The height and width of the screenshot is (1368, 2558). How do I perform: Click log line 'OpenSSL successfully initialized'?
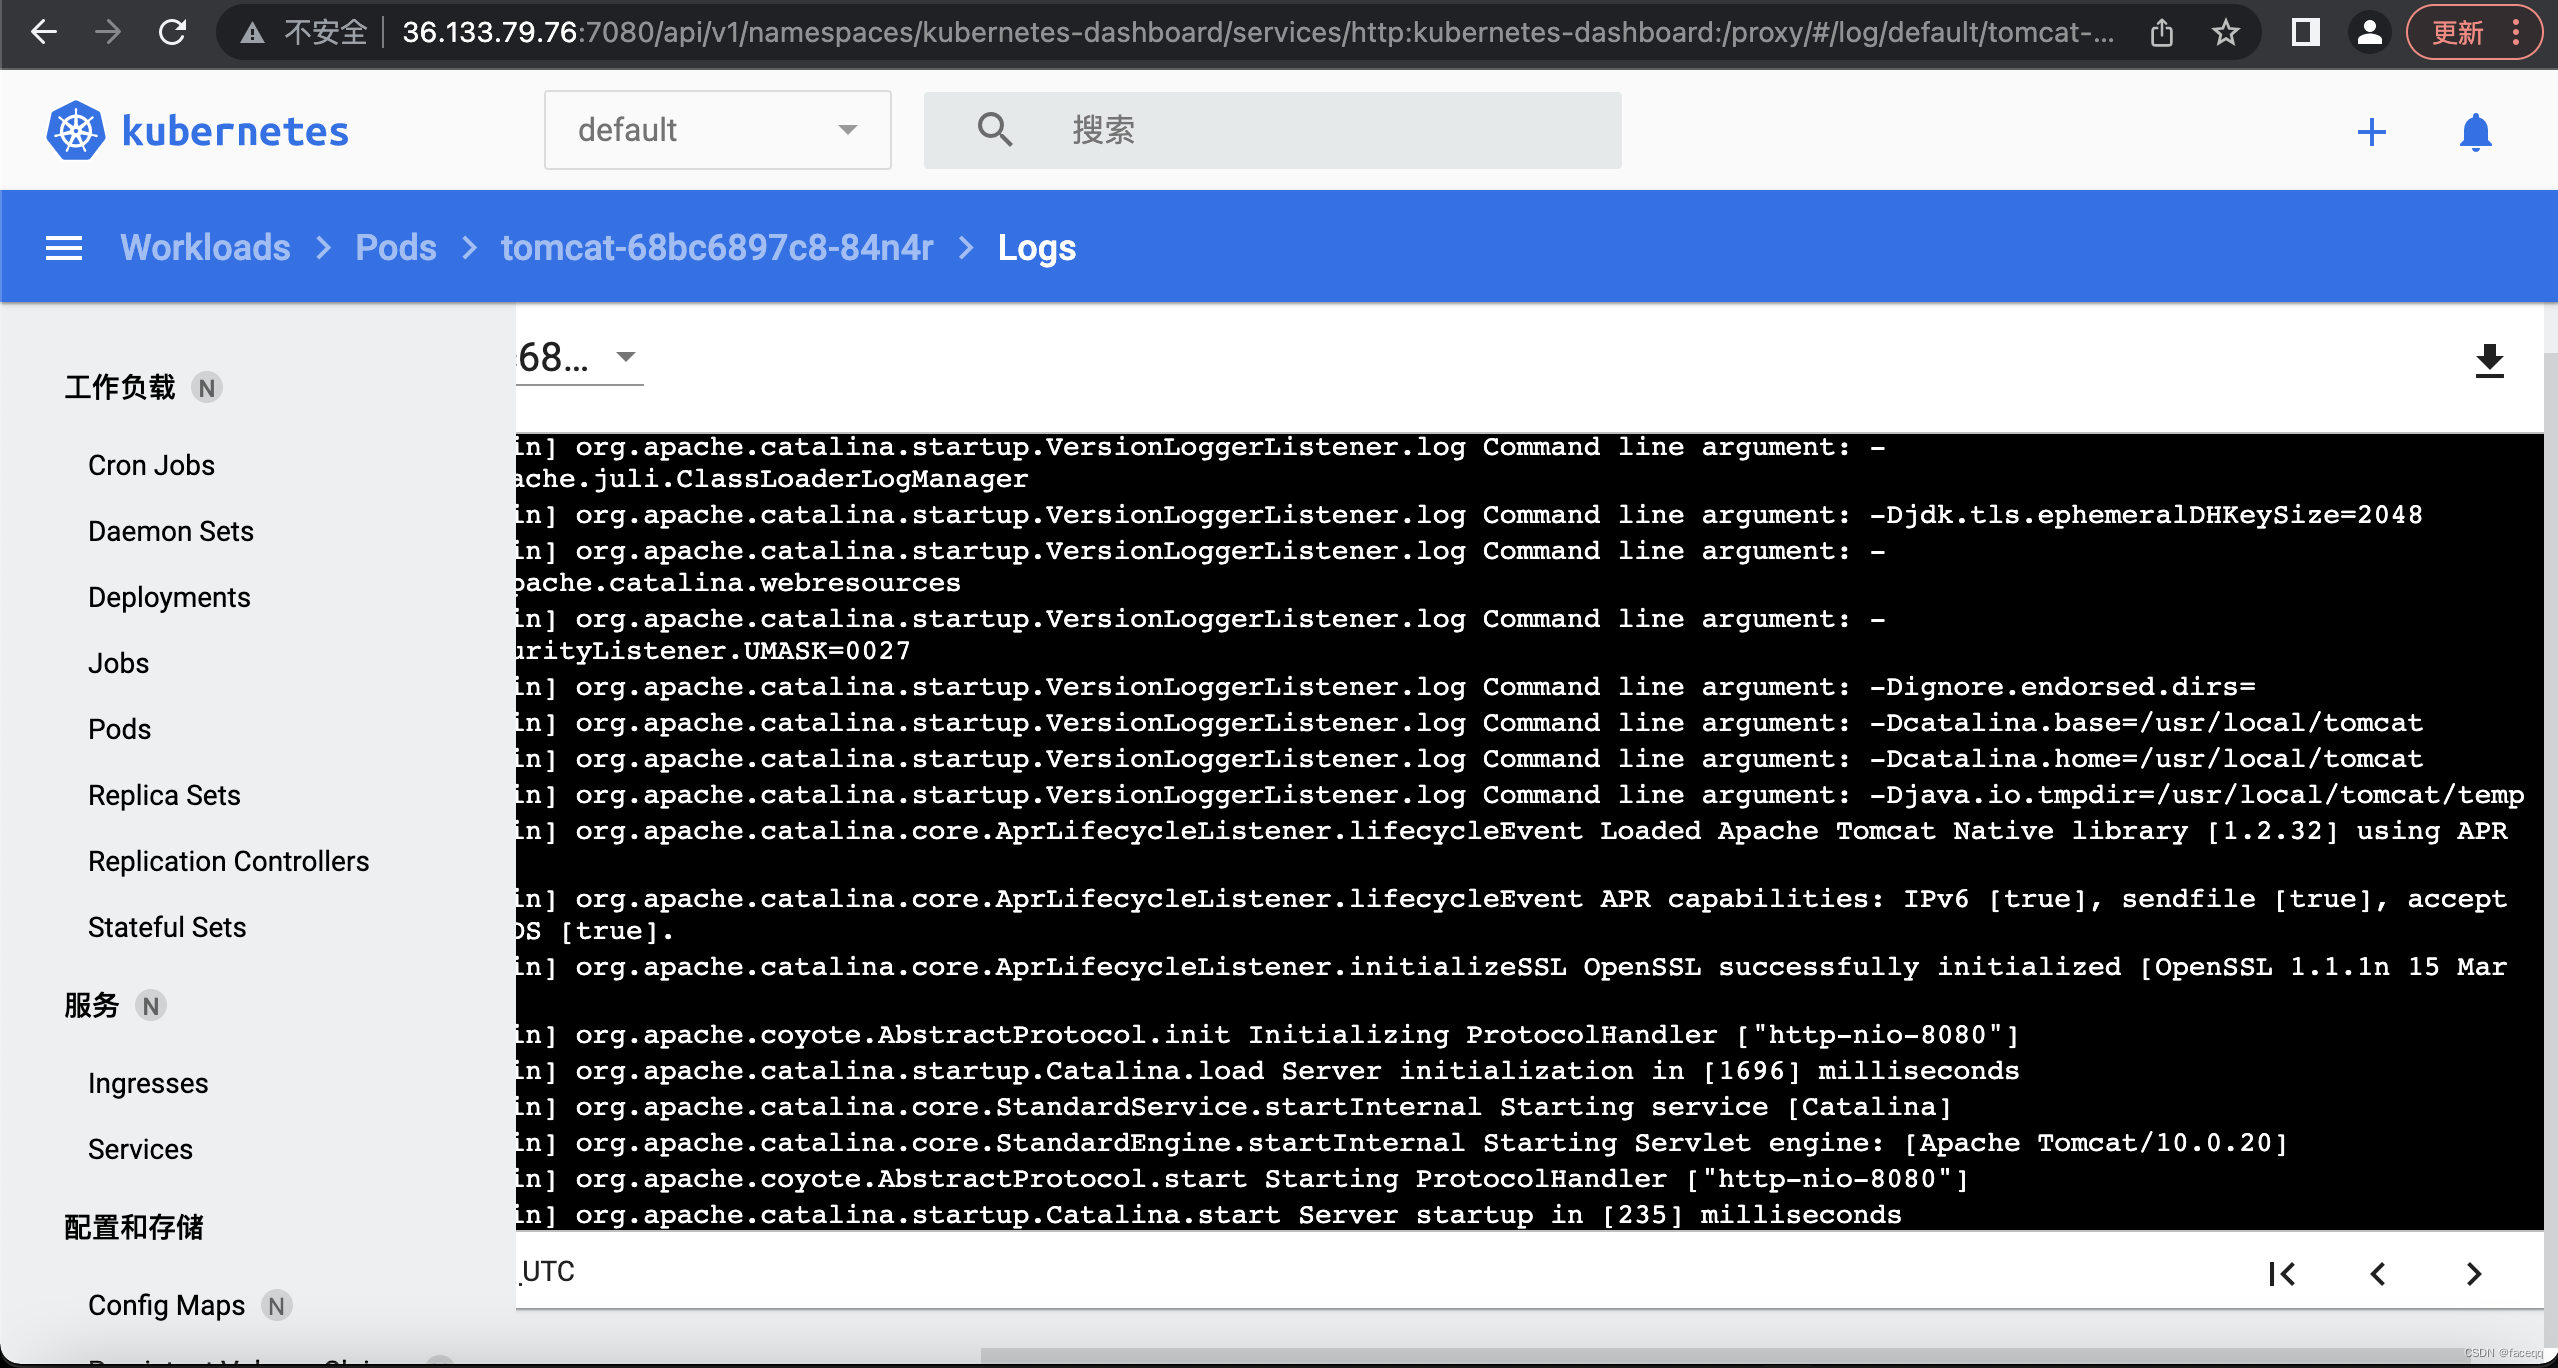click(x=1512, y=967)
